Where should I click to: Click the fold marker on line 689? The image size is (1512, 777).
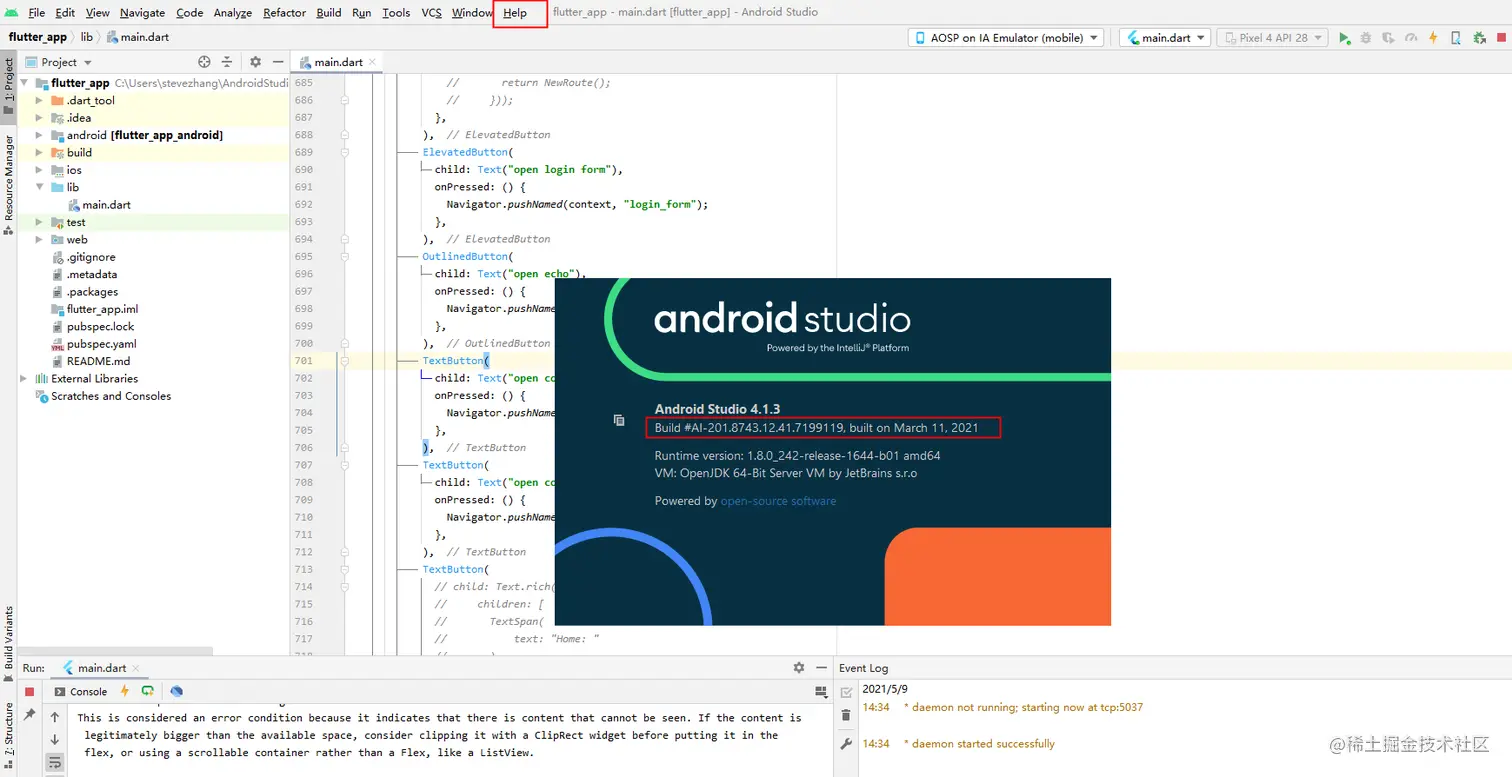tap(345, 153)
